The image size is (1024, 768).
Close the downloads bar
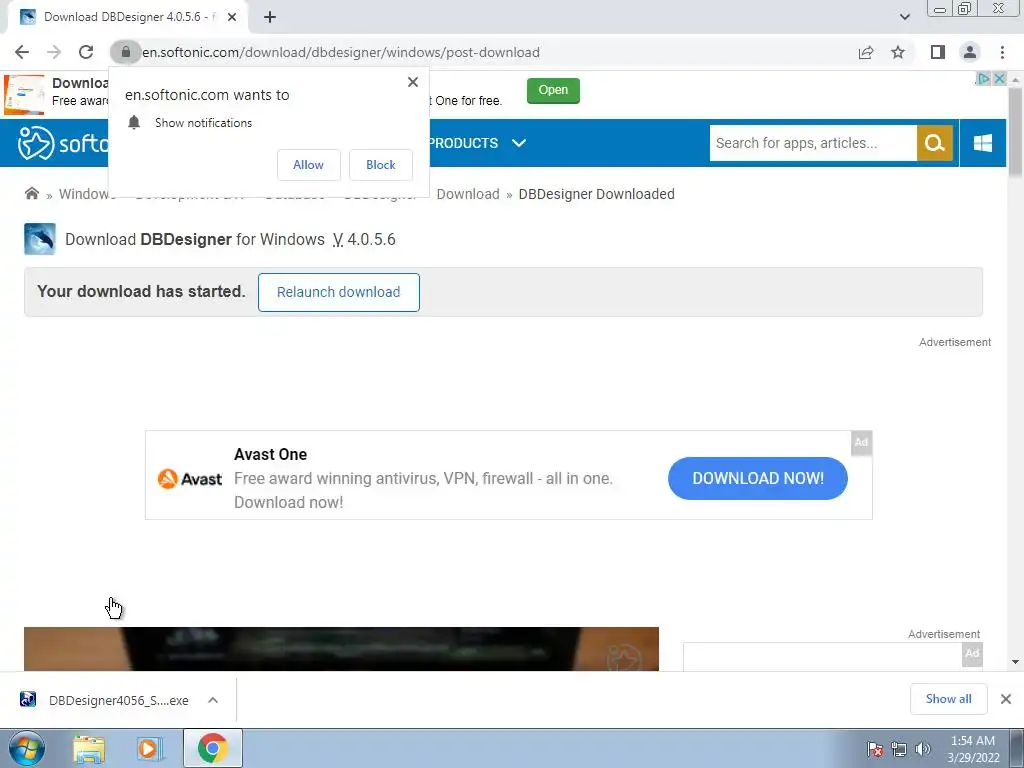1006,699
